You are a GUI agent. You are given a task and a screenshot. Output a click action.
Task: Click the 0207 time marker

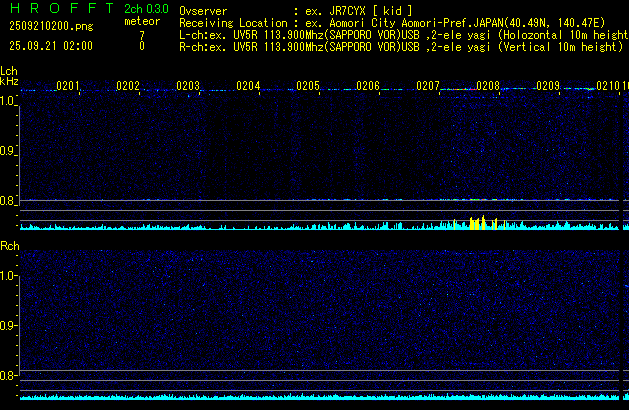[x=428, y=86]
